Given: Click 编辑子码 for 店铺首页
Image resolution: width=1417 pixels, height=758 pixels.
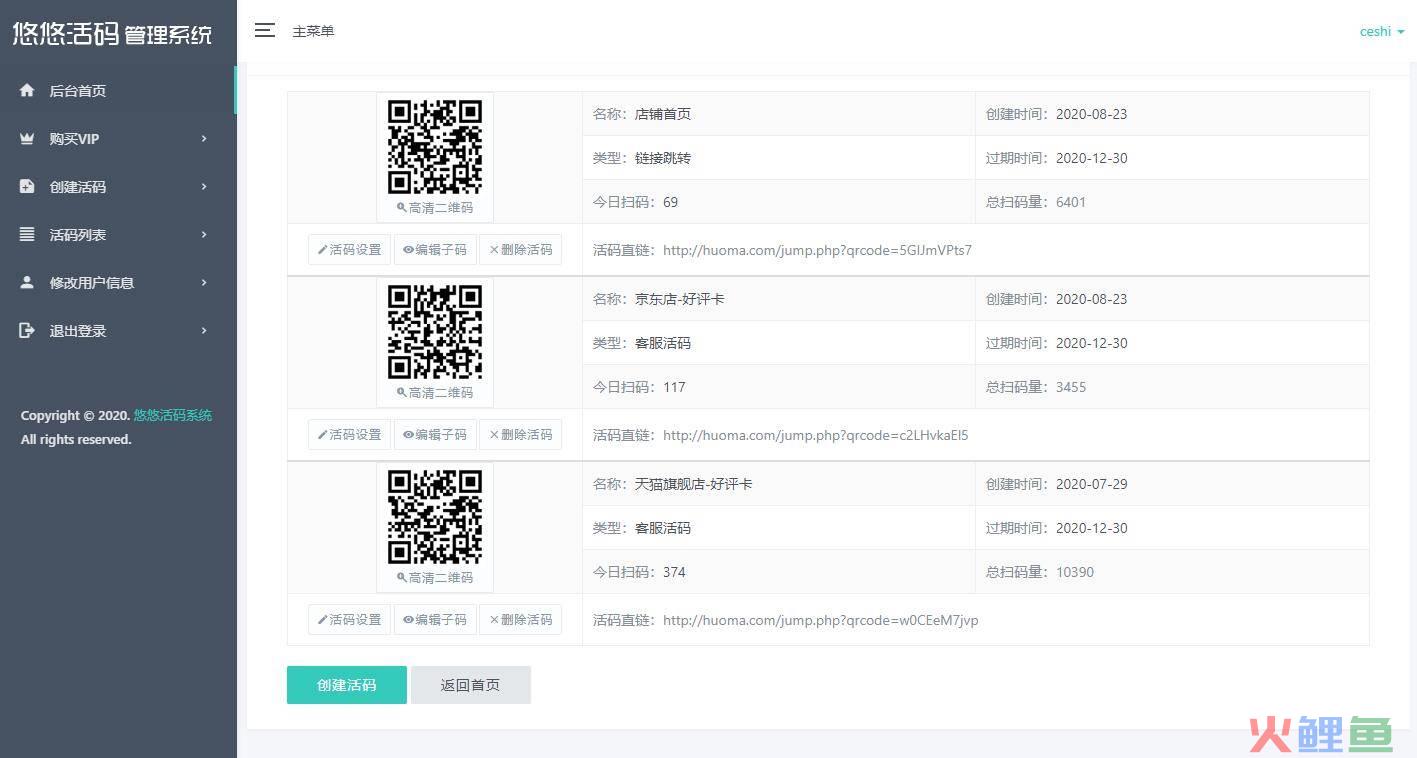Looking at the screenshot, I should coord(435,250).
